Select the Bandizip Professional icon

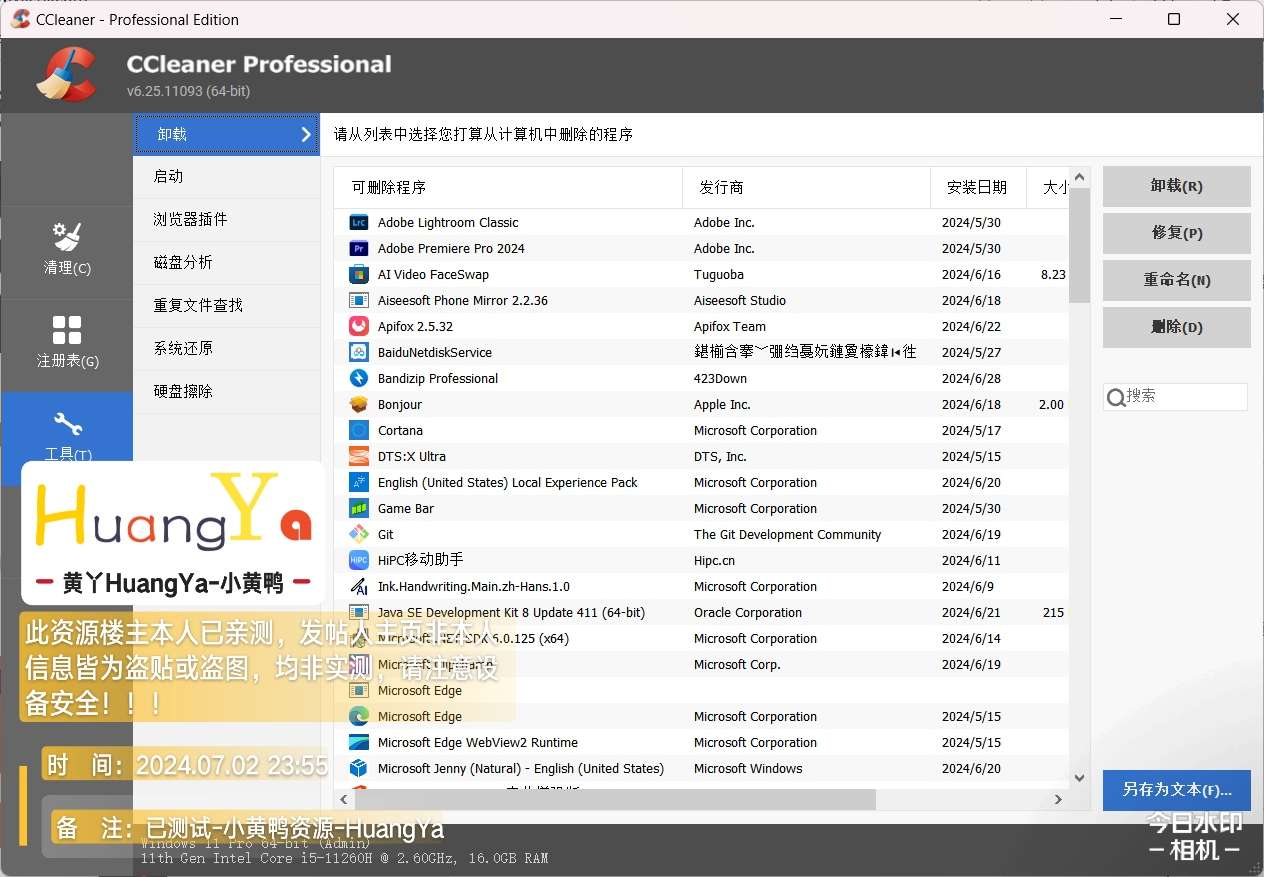pos(359,379)
